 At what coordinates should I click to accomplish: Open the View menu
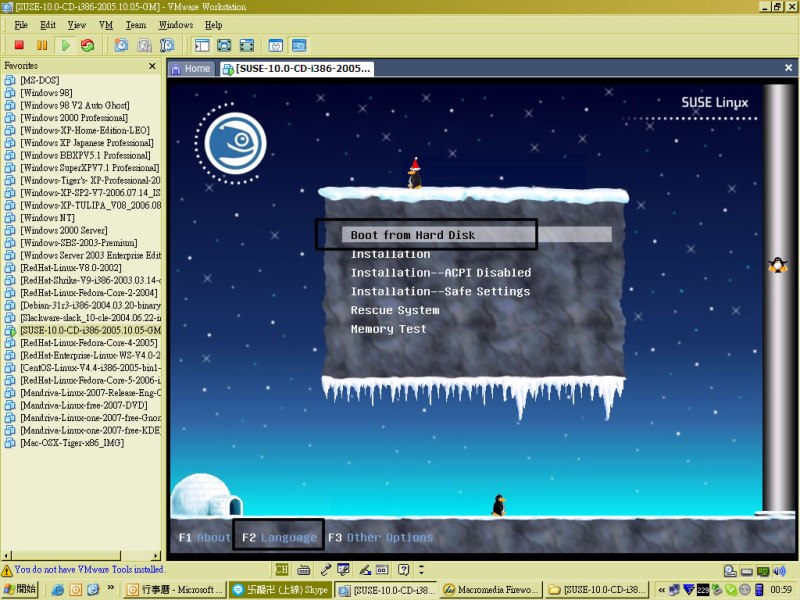(77, 25)
